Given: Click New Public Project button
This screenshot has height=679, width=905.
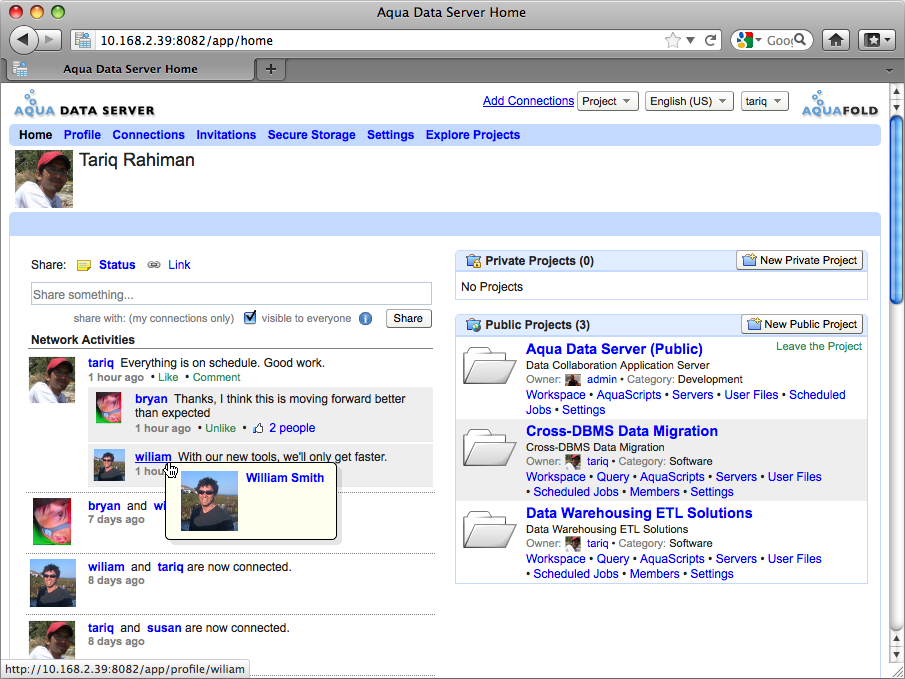Looking at the screenshot, I should [x=802, y=324].
